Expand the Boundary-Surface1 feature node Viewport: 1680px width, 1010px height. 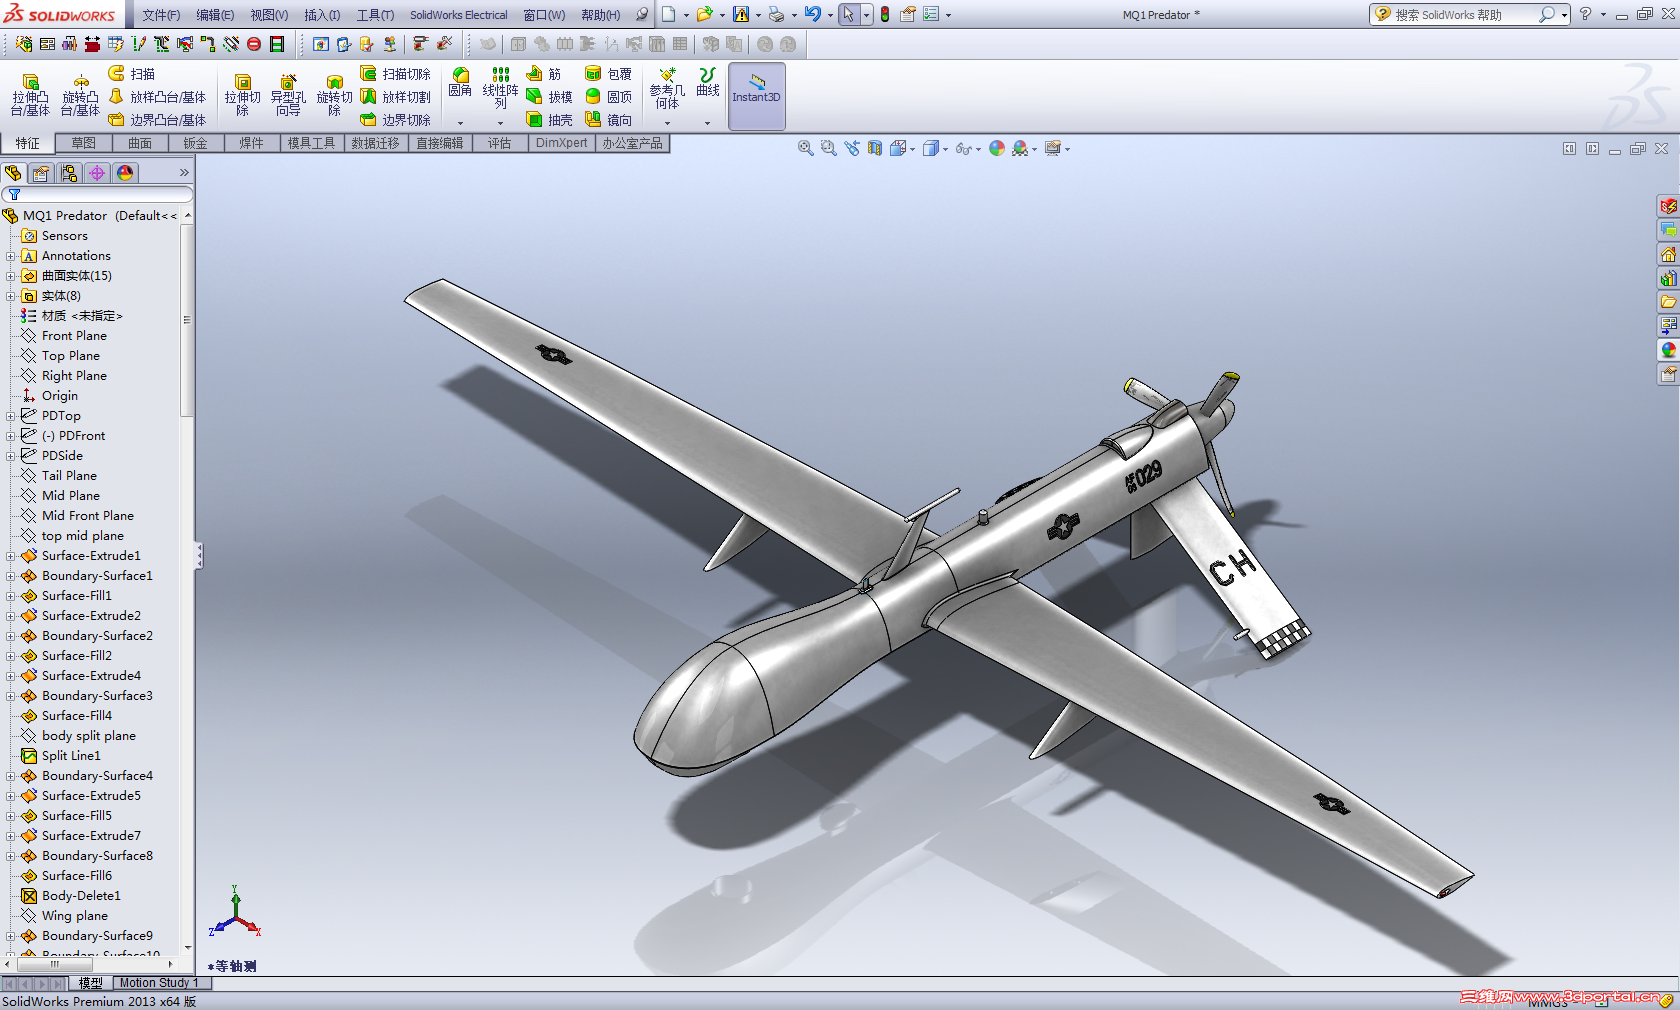point(10,576)
